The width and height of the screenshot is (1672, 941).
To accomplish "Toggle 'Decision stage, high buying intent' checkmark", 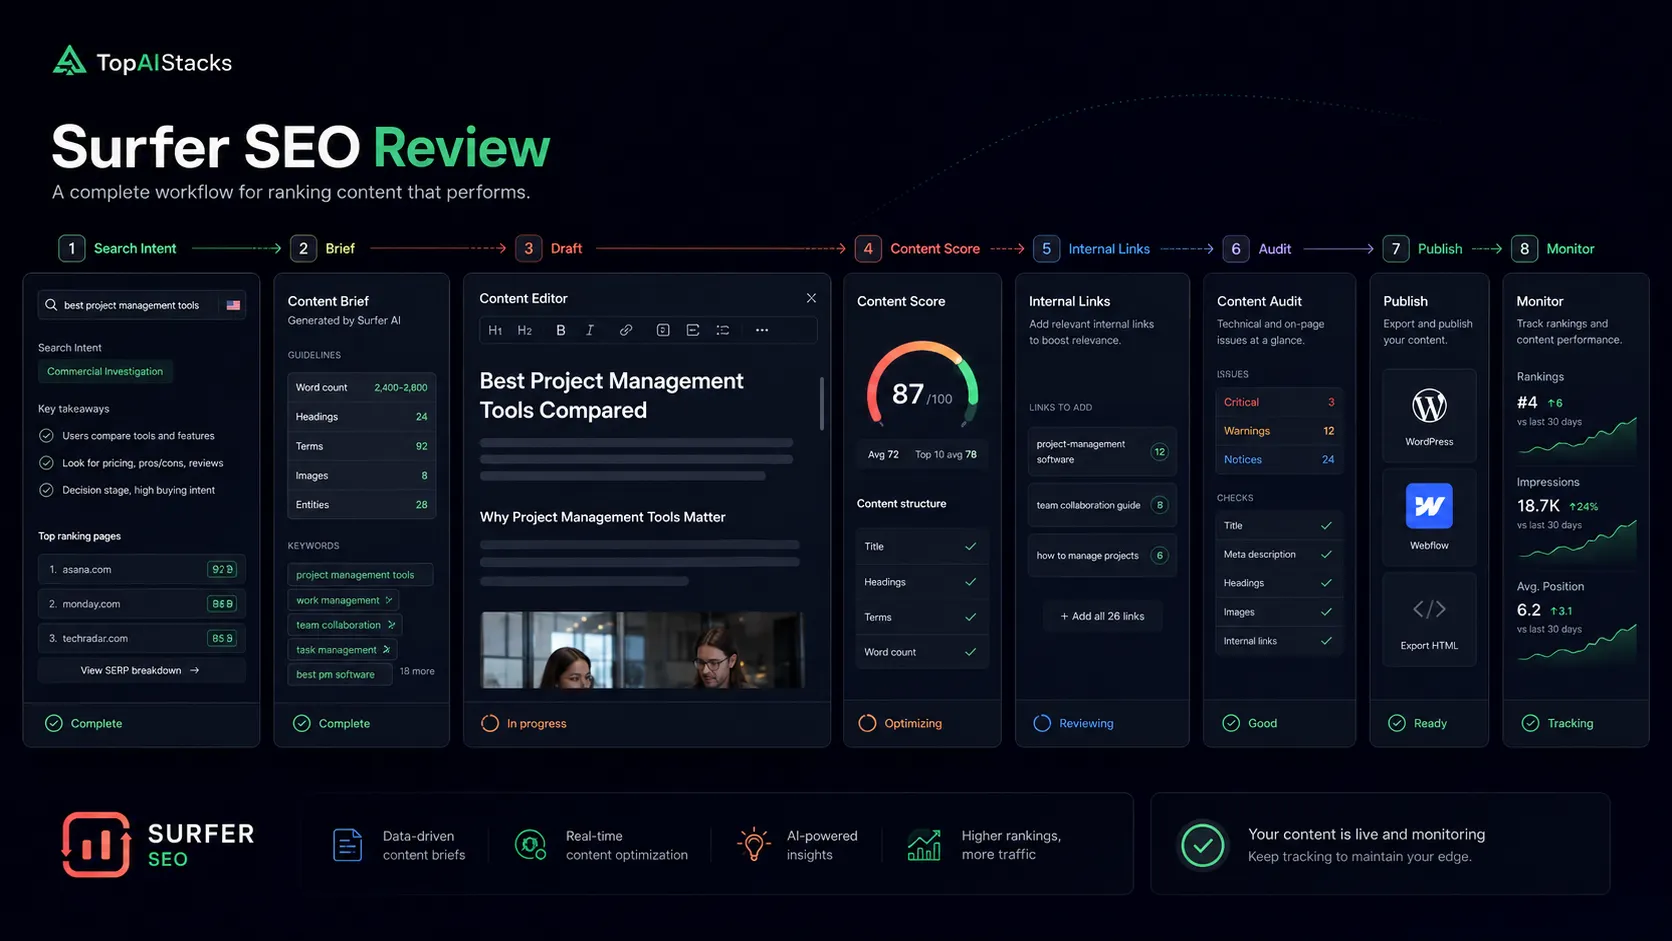I will [x=46, y=490].
